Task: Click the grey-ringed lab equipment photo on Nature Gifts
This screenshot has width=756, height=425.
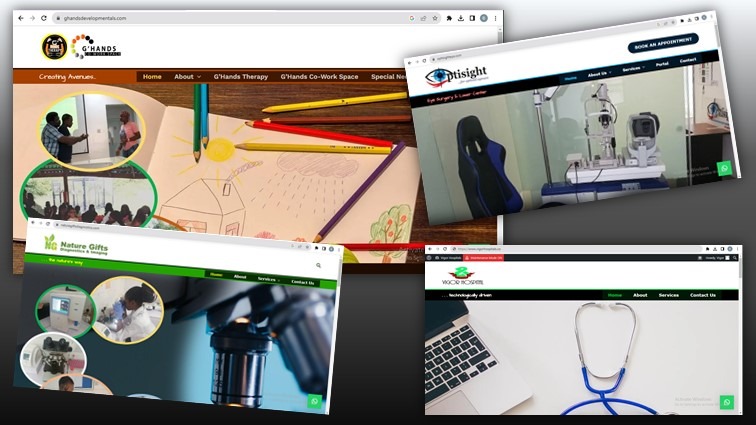Action: [53, 358]
